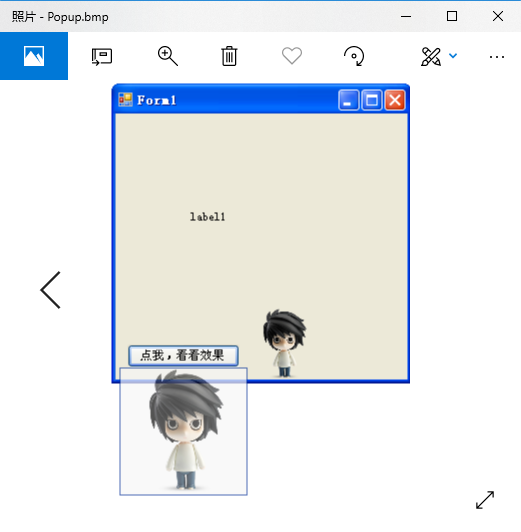Add photo to favorites with heart icon

tap(292, 56)
